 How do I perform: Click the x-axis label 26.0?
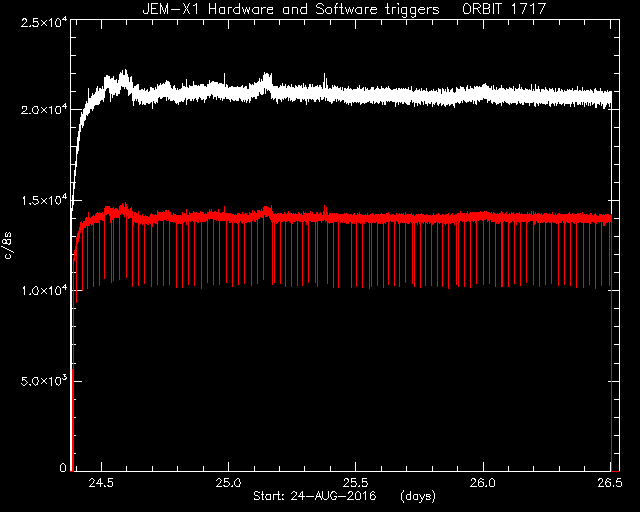click(483, 483)
